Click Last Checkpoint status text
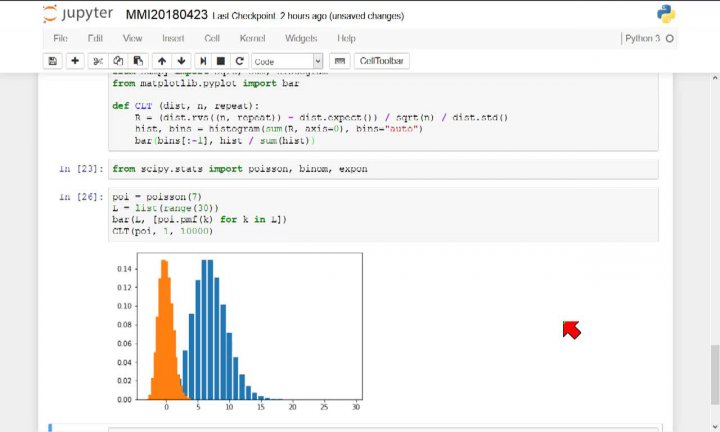Viewport: 720px width, 432px height. click(x=308, y=16)
